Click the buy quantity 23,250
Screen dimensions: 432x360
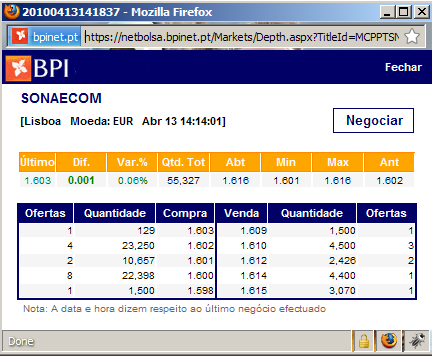coord(138,246)
